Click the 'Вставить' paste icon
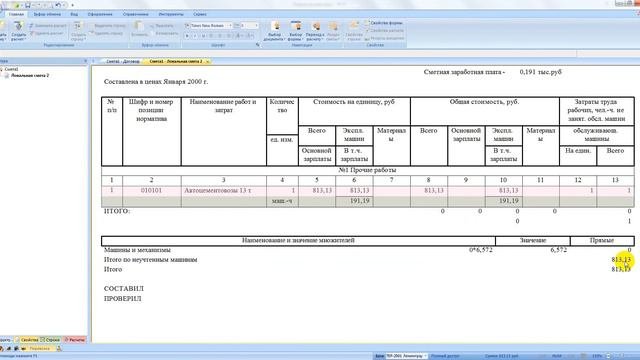 (139, 30)
